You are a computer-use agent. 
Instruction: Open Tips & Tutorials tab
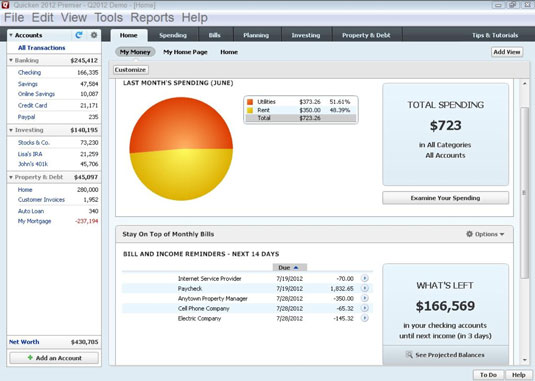pos(495,35)
